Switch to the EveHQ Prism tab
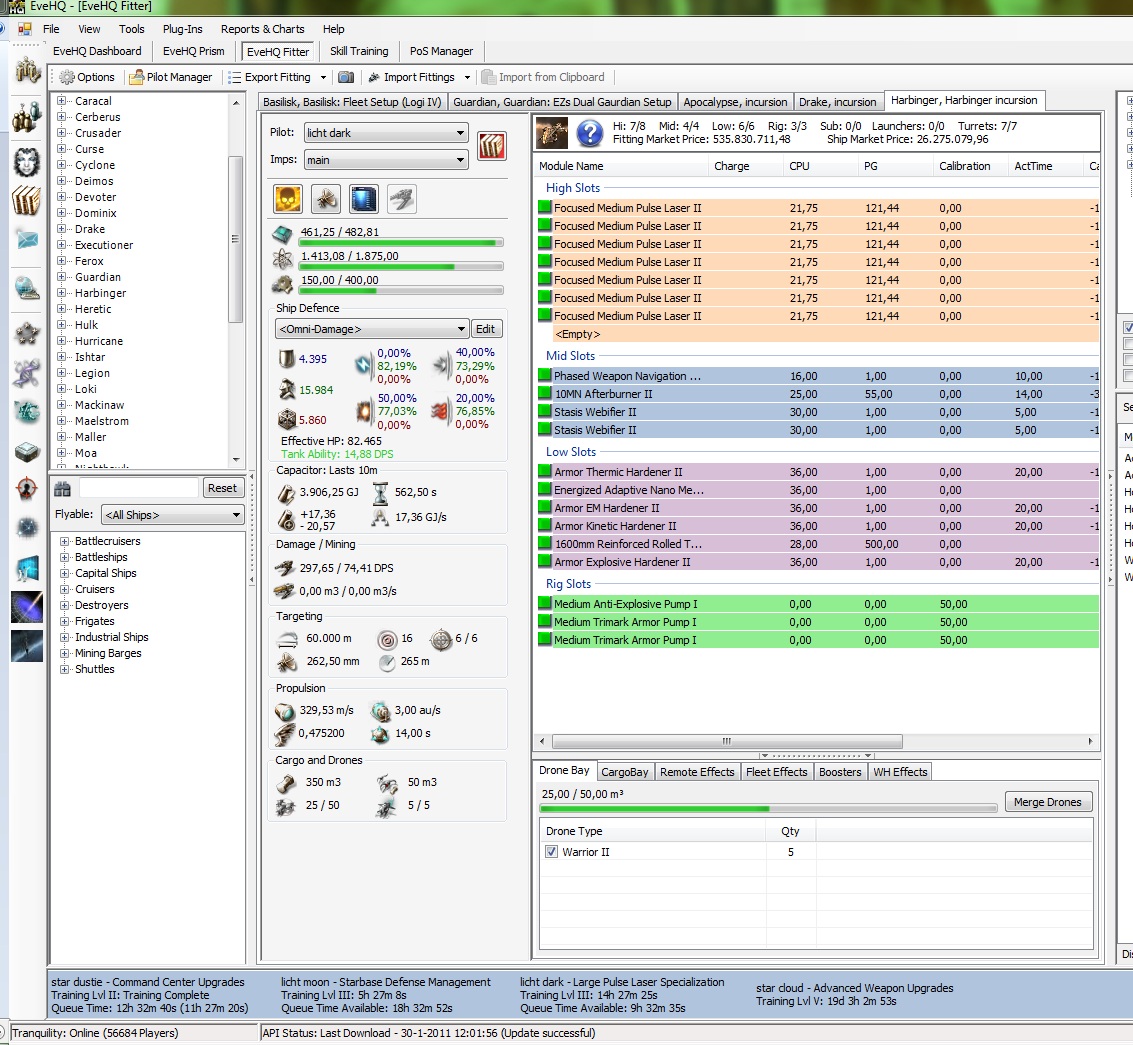The width and height of the screenshot is (1133, 1045). click(194, 51)
